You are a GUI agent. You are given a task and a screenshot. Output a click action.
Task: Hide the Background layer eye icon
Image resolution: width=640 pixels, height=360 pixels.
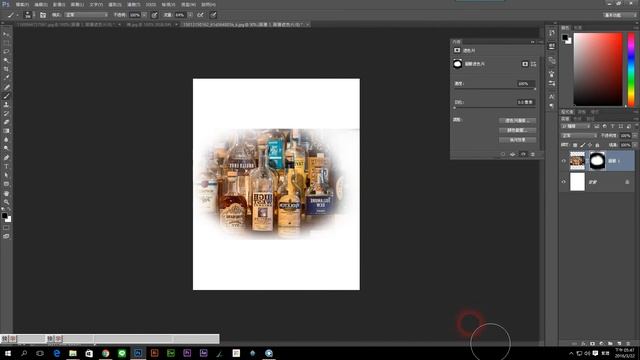pyautogui.click(x=564, y=182)
